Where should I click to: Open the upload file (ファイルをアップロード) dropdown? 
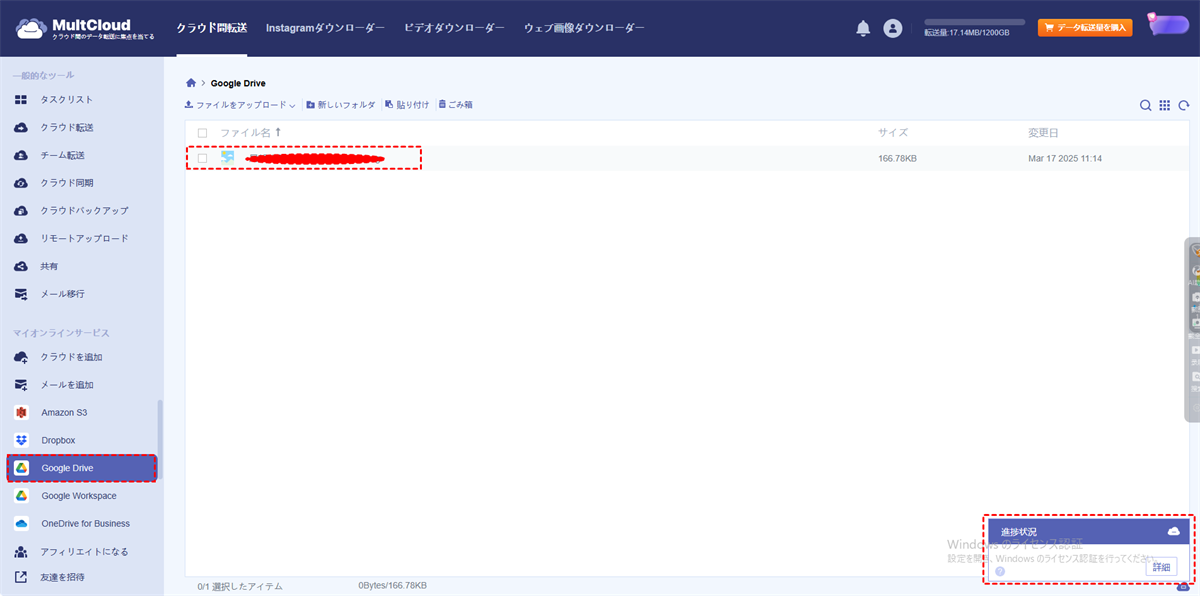tap(240, 105)
